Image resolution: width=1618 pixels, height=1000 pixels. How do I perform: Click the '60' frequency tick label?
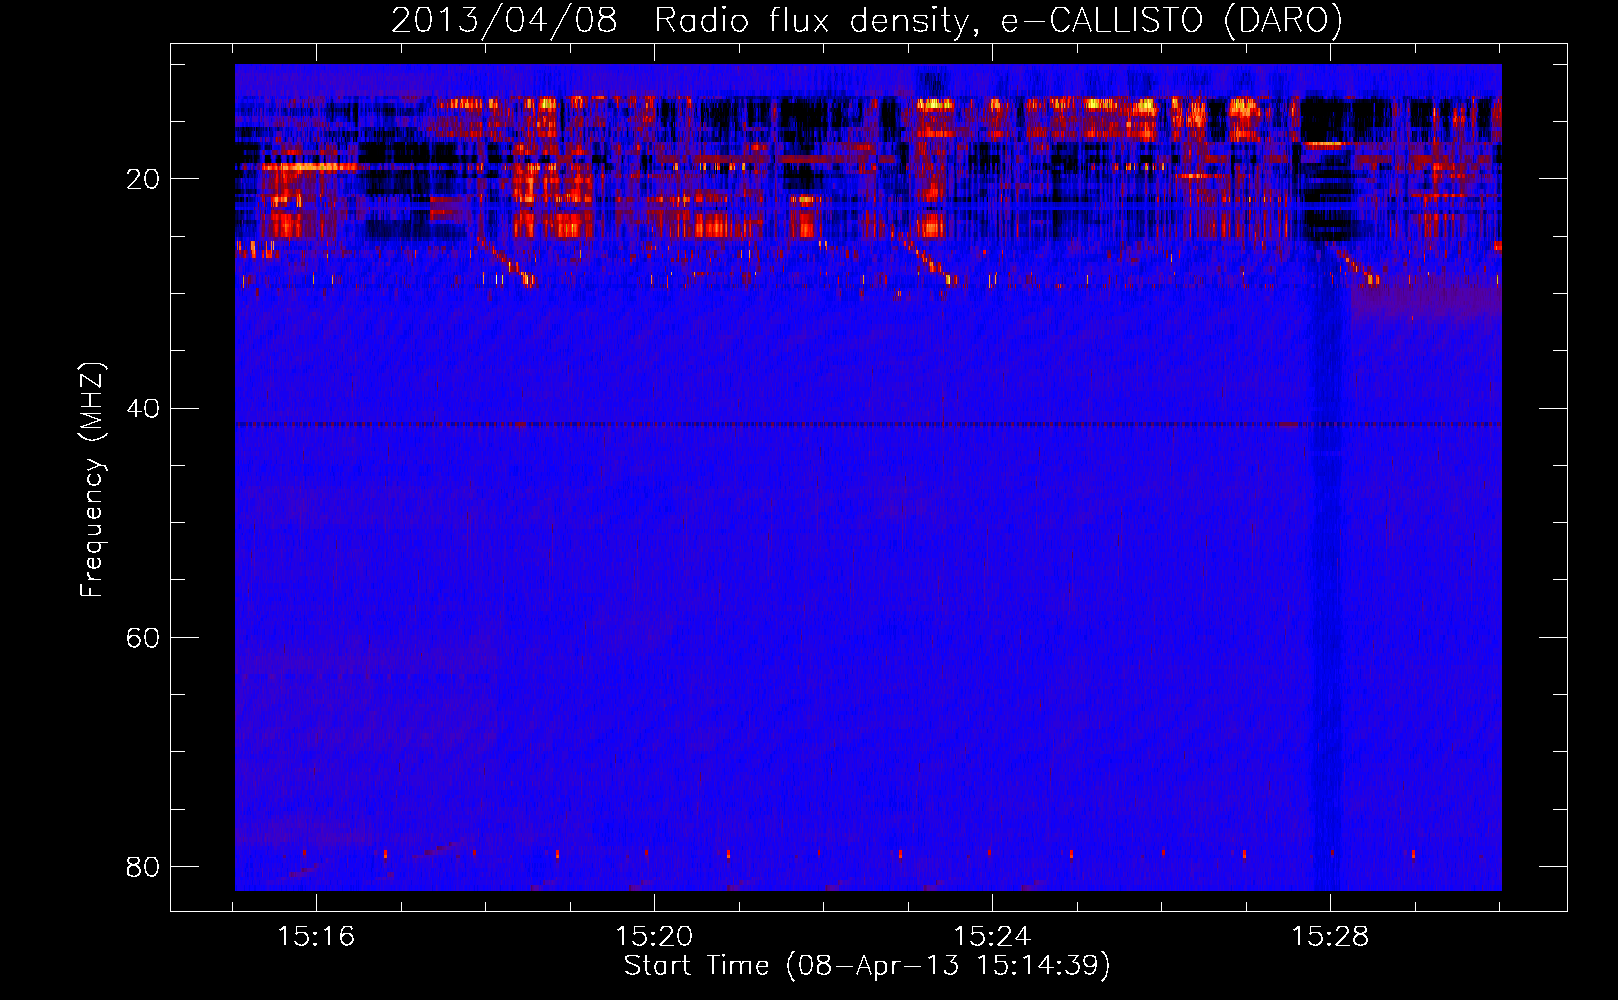[x=143, y=637]
